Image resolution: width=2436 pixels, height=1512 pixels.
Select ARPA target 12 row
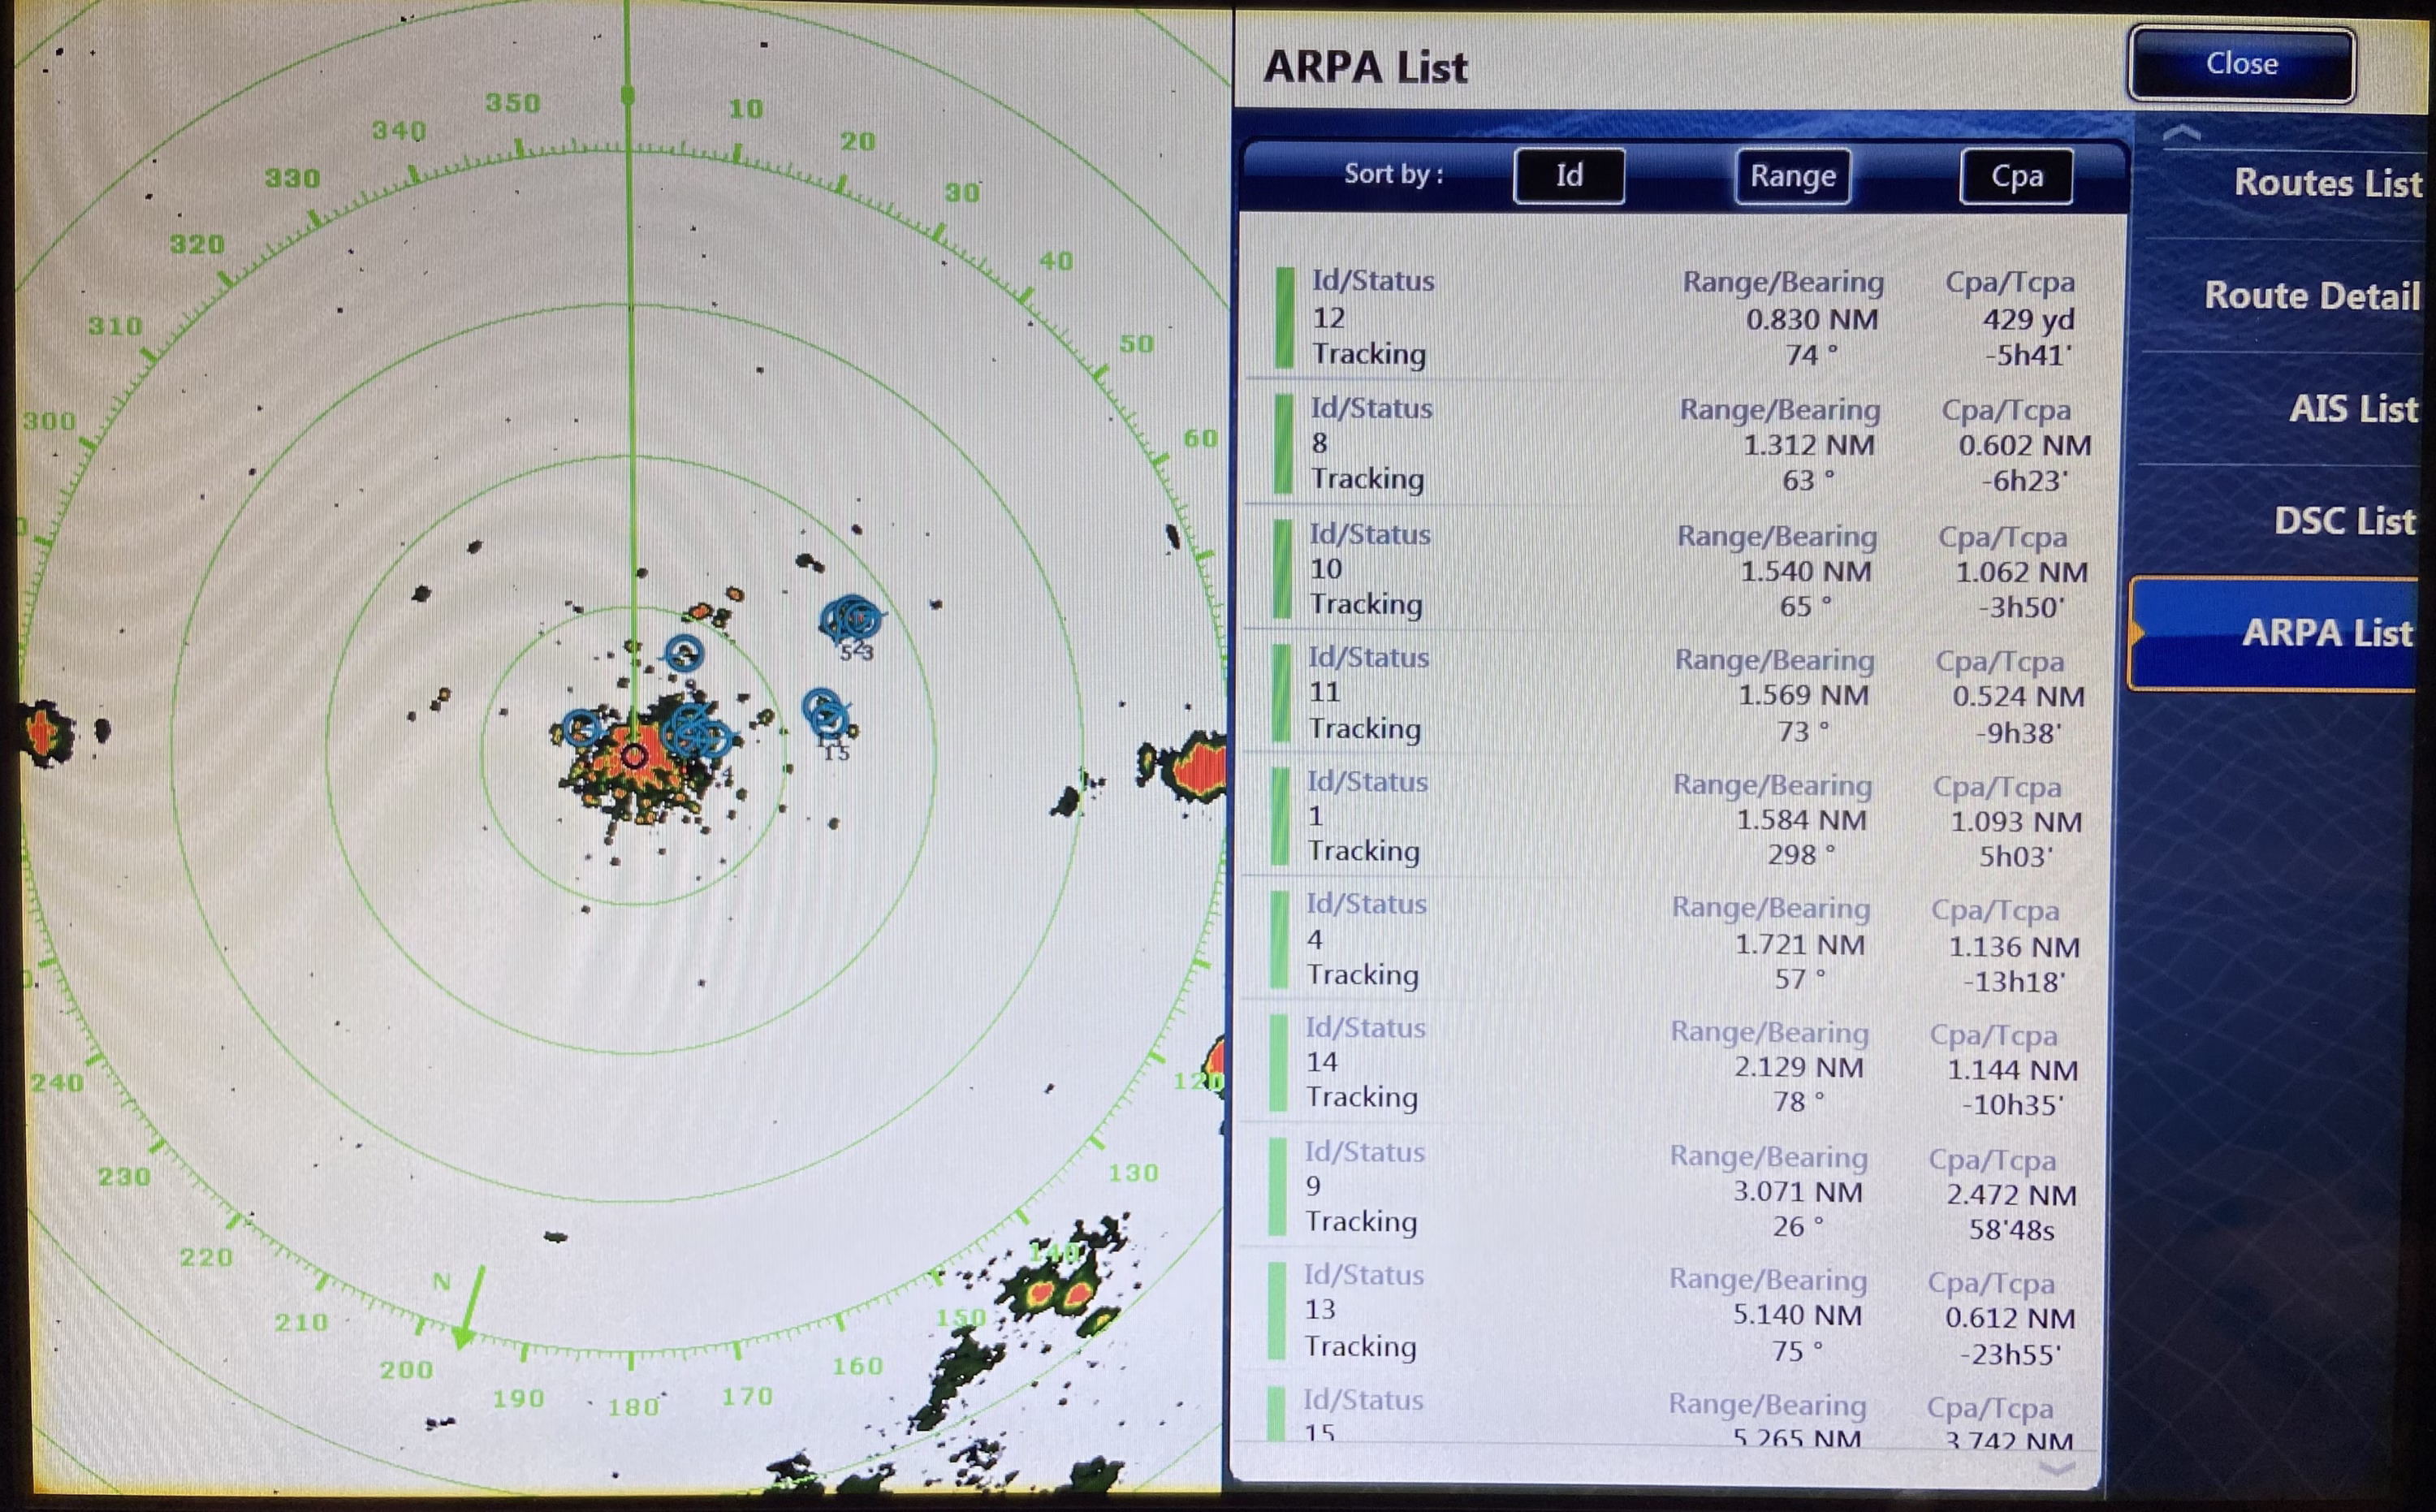(1681, 318)
